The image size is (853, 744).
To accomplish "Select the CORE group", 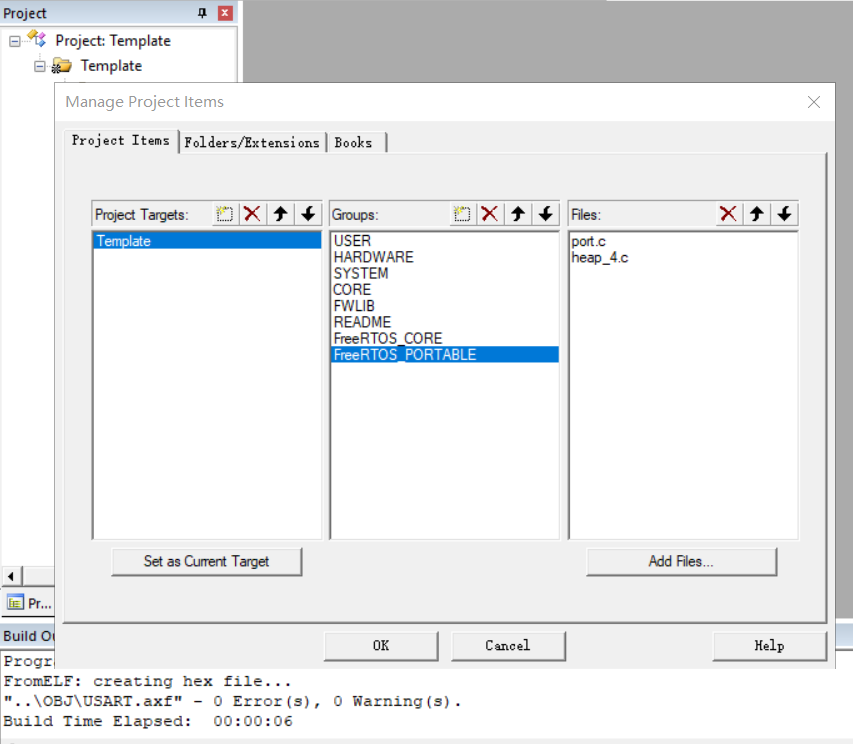I will pyautogui.click(x=444, y=290).
